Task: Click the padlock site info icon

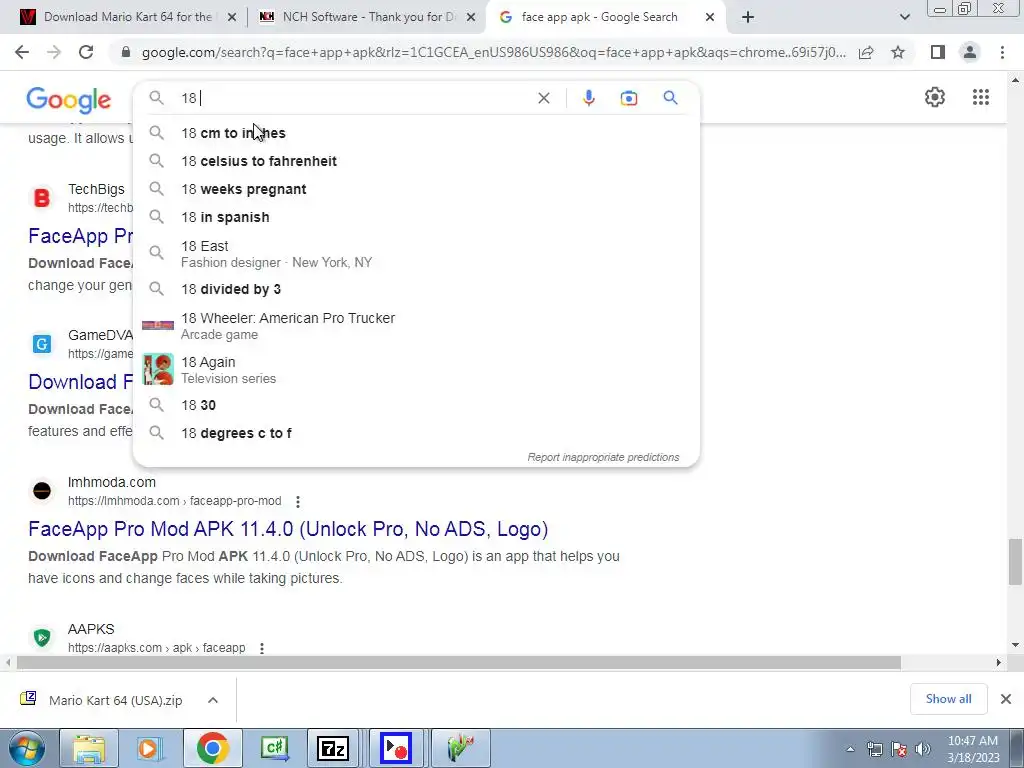Action: coord(126,52)
